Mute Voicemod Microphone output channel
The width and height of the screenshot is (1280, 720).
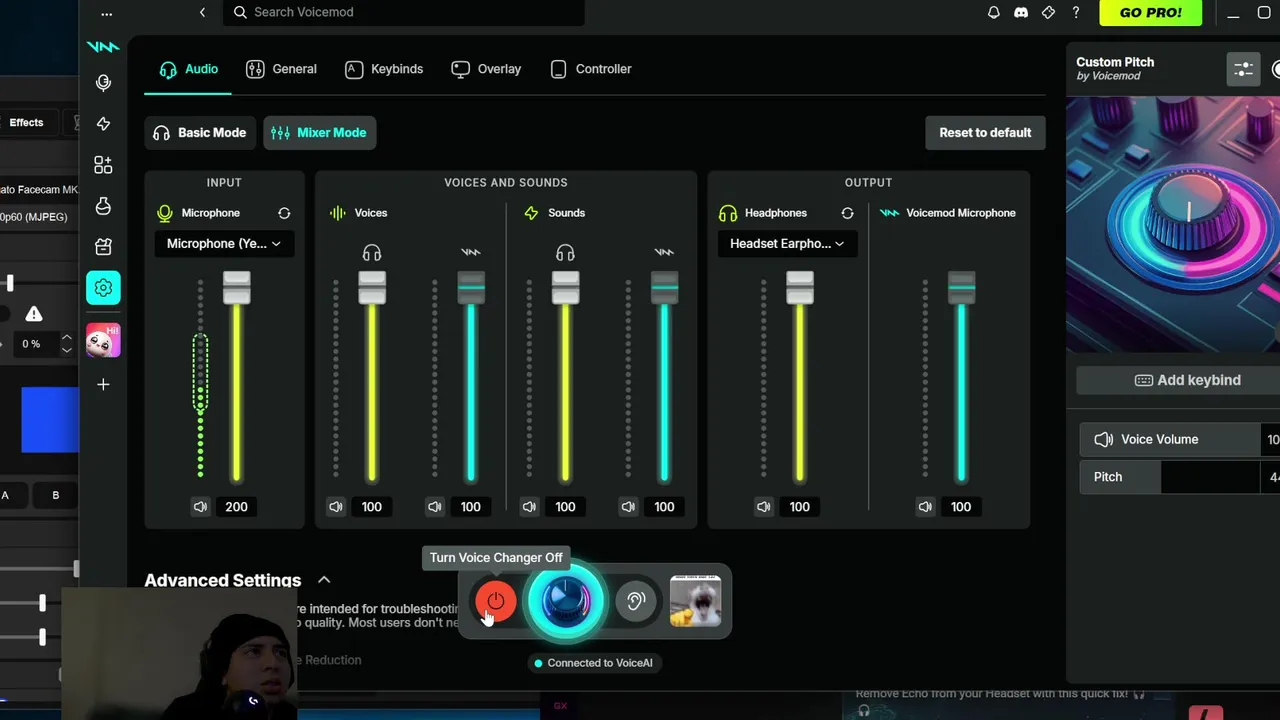coord(925,507)
